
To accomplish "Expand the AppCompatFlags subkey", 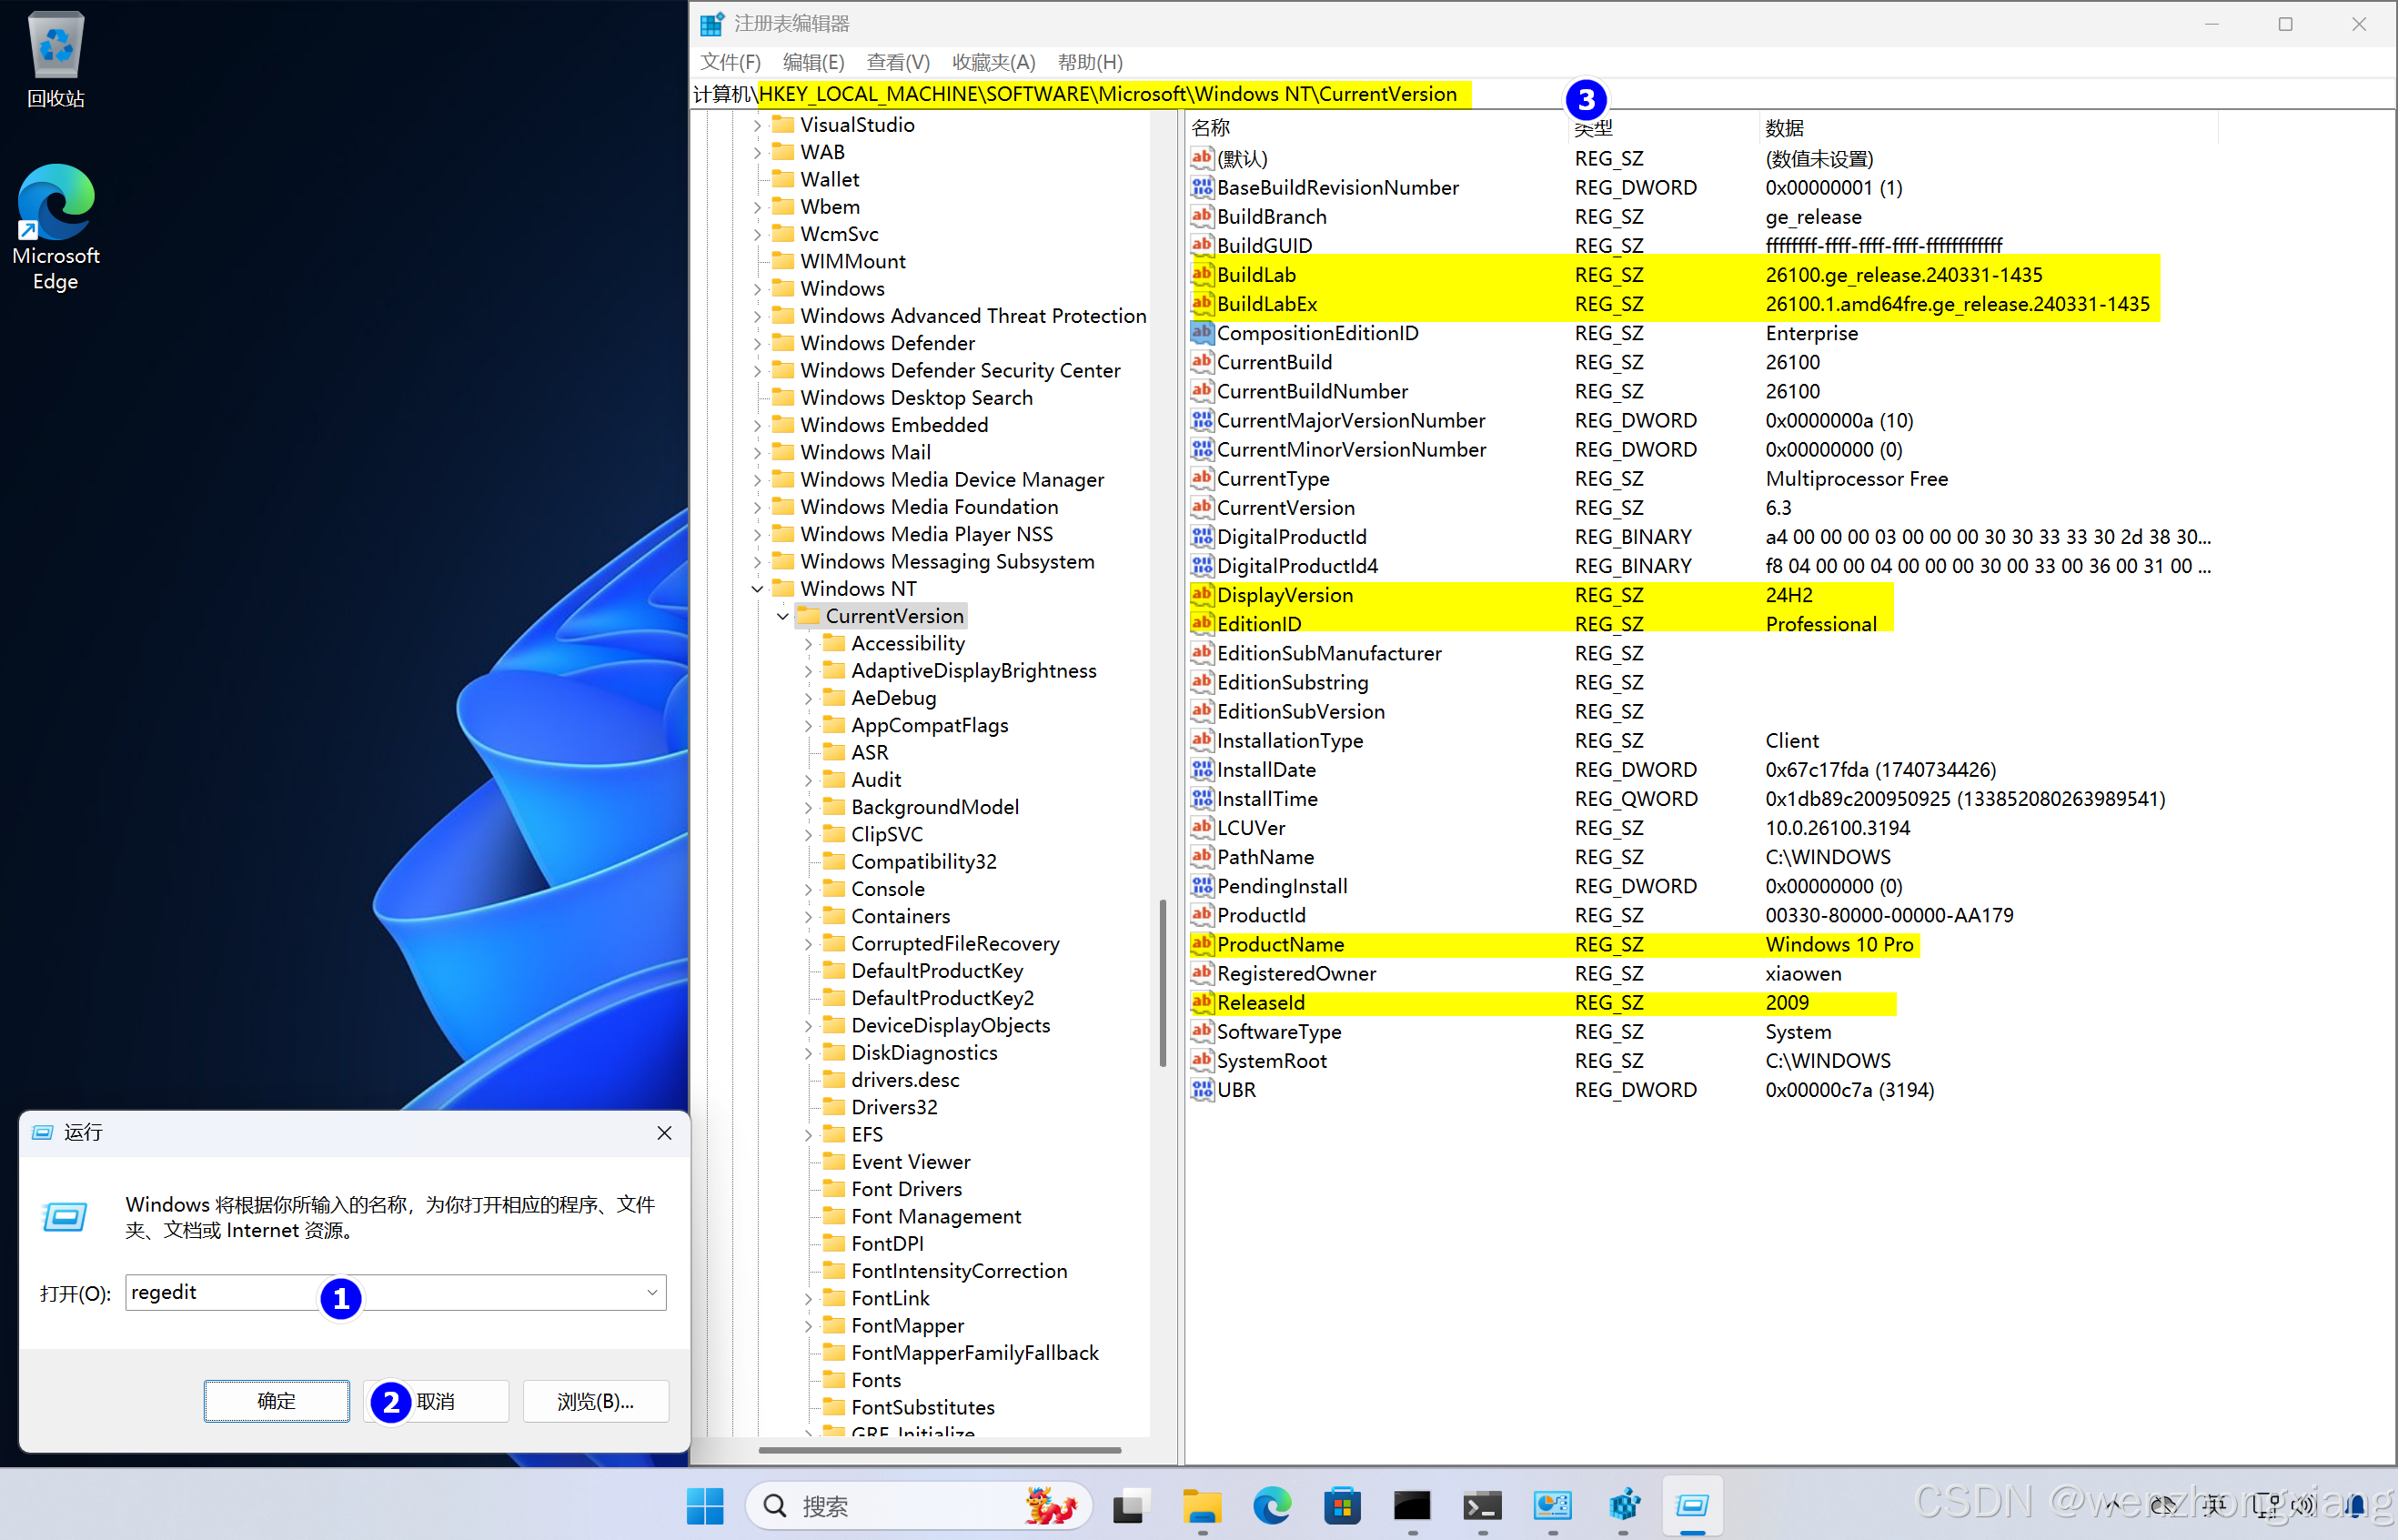I will click(808, 725).
